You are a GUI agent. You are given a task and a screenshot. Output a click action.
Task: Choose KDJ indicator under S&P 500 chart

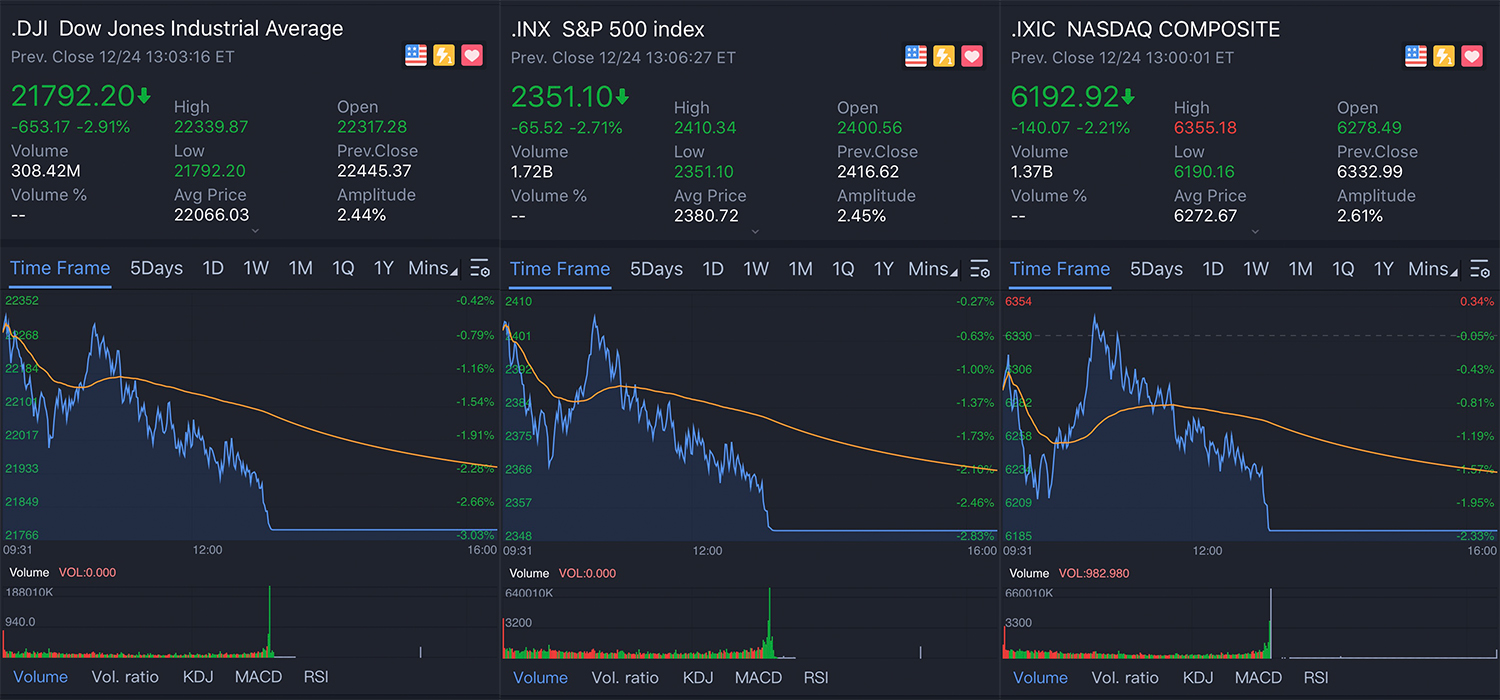[x=697, y=677]
